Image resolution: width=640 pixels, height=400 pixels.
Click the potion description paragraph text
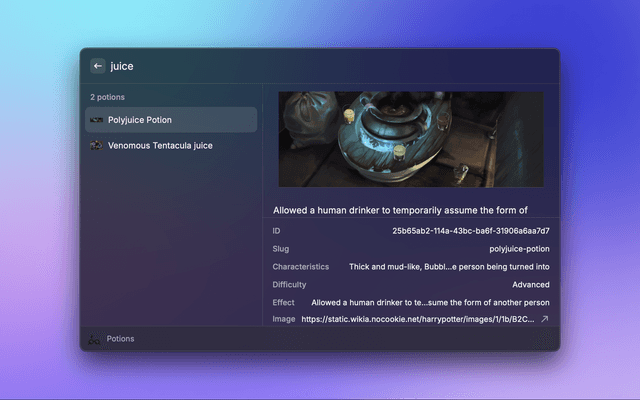tap(400, 211)
